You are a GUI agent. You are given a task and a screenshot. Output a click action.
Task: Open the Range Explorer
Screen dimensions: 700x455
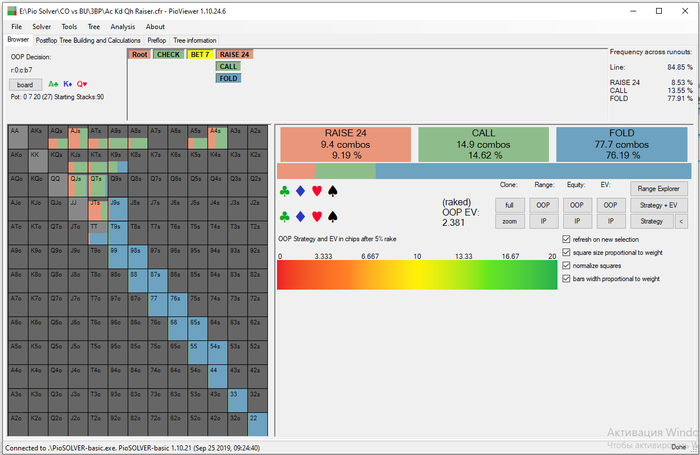pyautogui.click(x=658, y=188)
